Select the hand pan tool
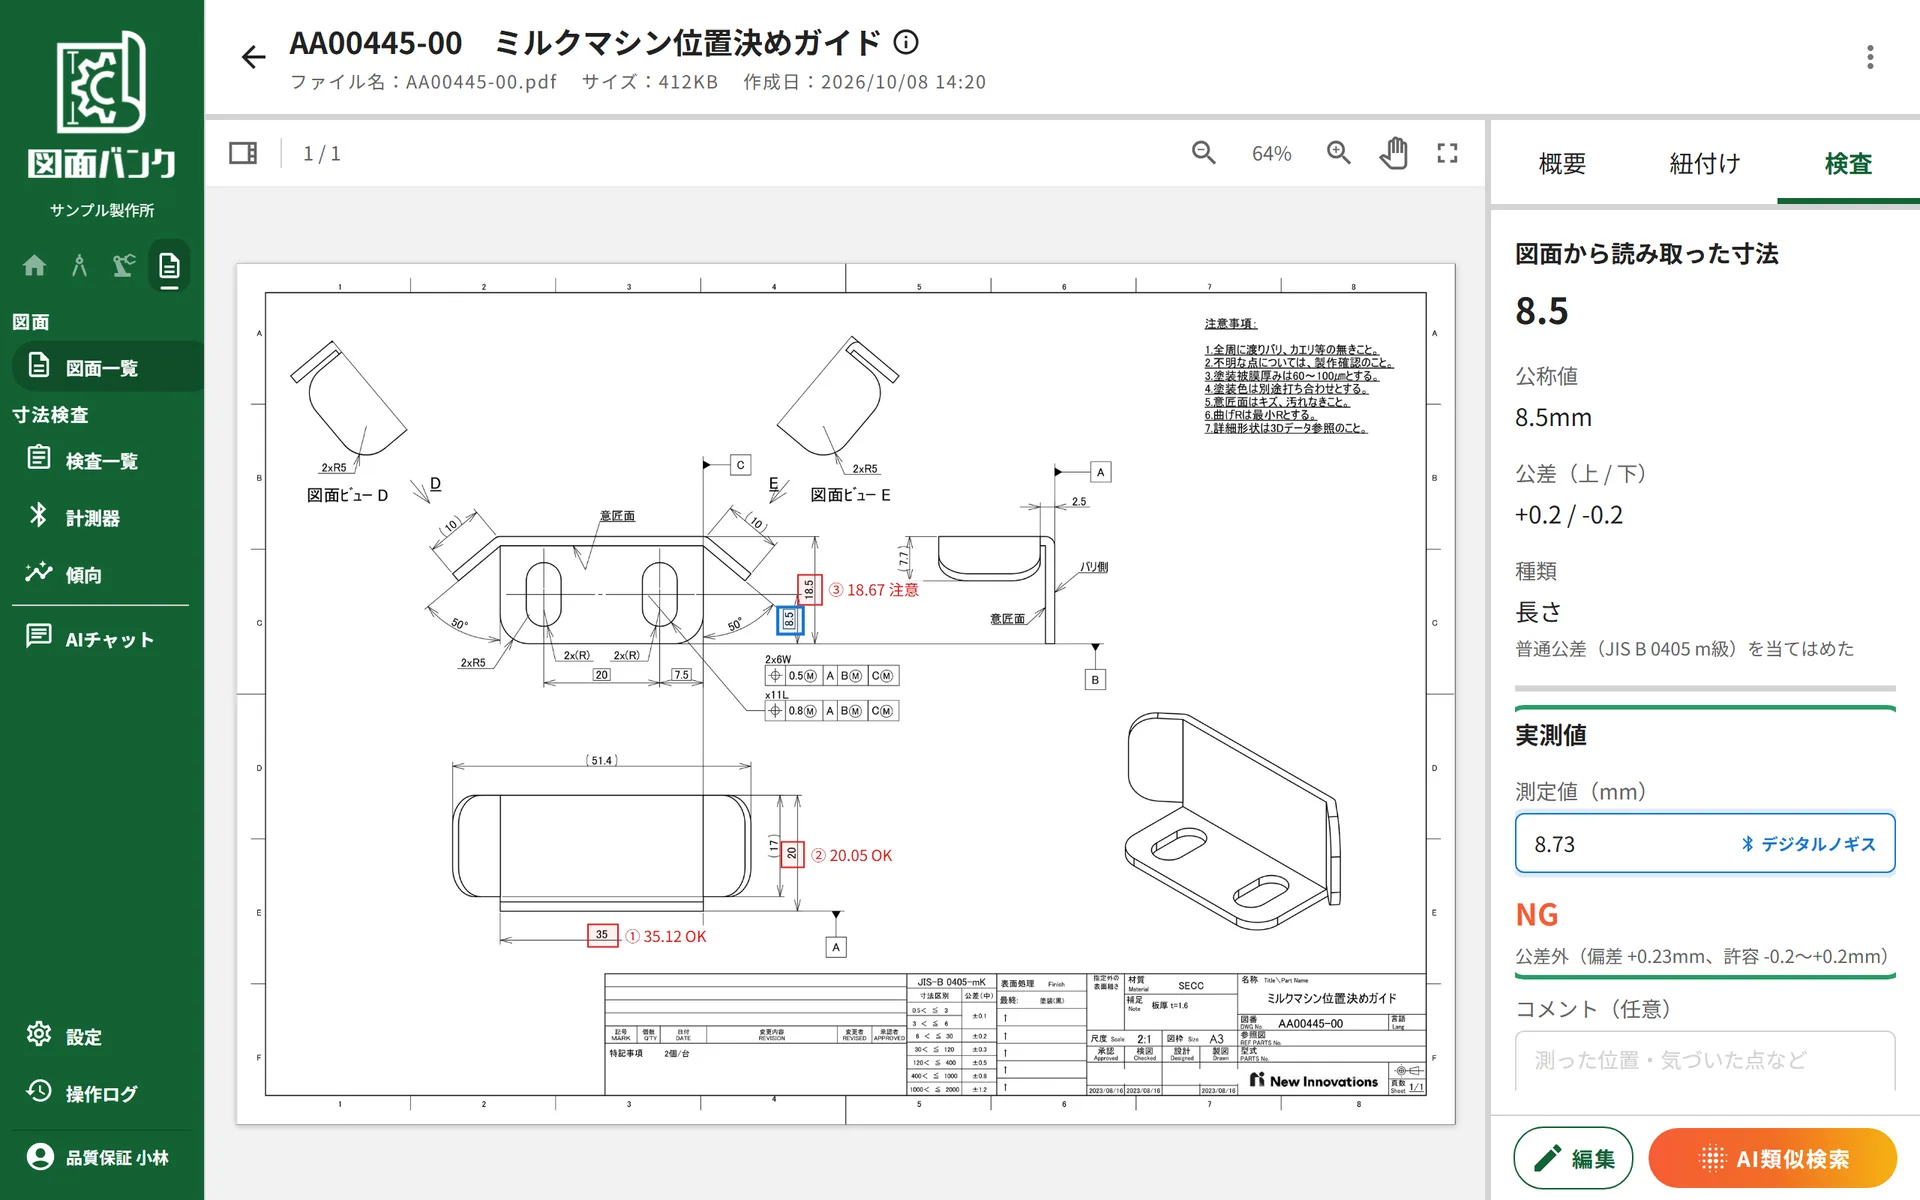The height and width of the screenshot is (1200, 1920). [1394, 153]
